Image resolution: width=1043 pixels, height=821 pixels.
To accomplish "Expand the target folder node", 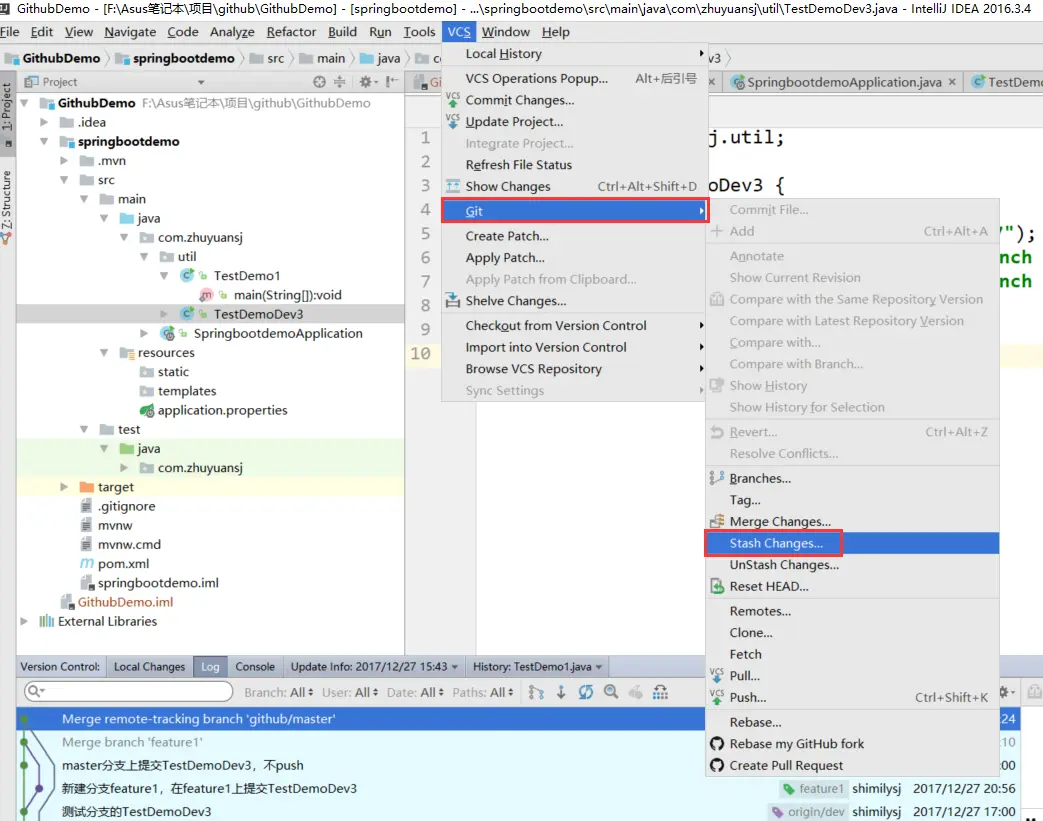I will [x=64, y=487].
